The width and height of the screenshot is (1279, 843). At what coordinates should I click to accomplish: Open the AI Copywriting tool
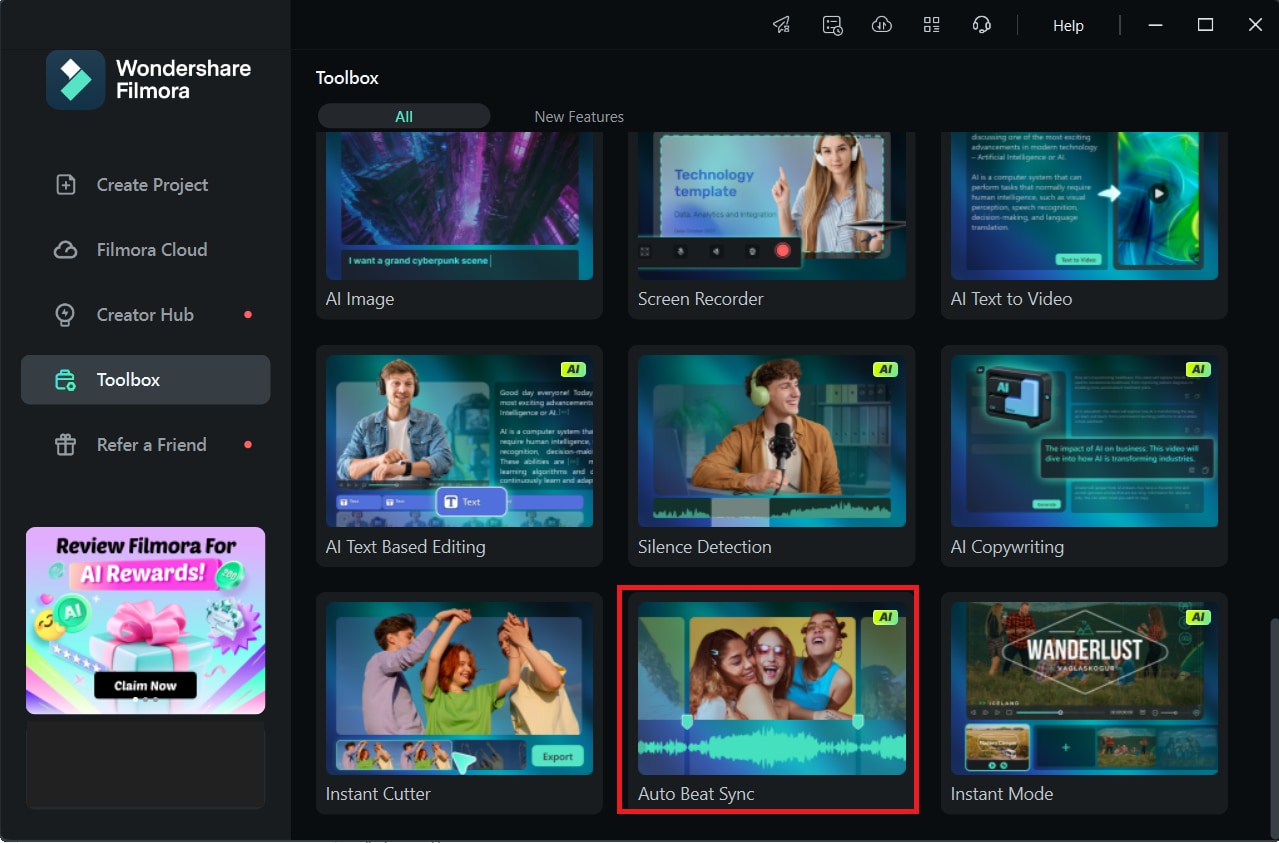click(x=1084, y=456)
